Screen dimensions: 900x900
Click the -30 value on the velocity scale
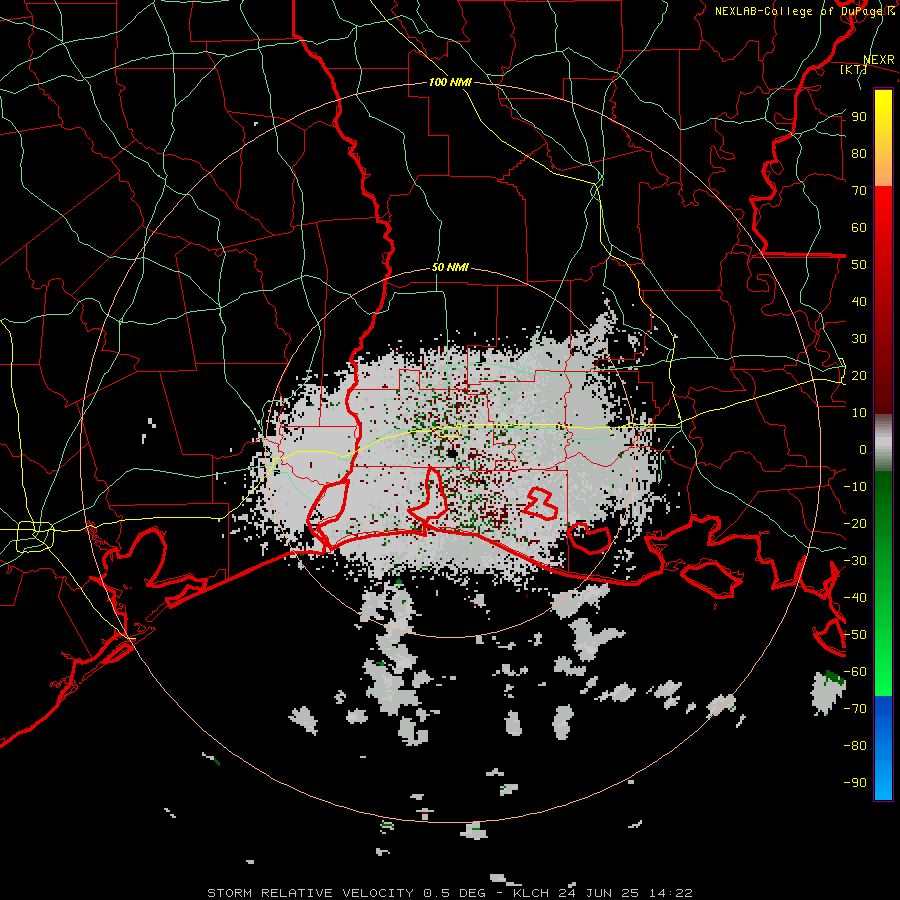pyautogui.click(x=855, y=561)
